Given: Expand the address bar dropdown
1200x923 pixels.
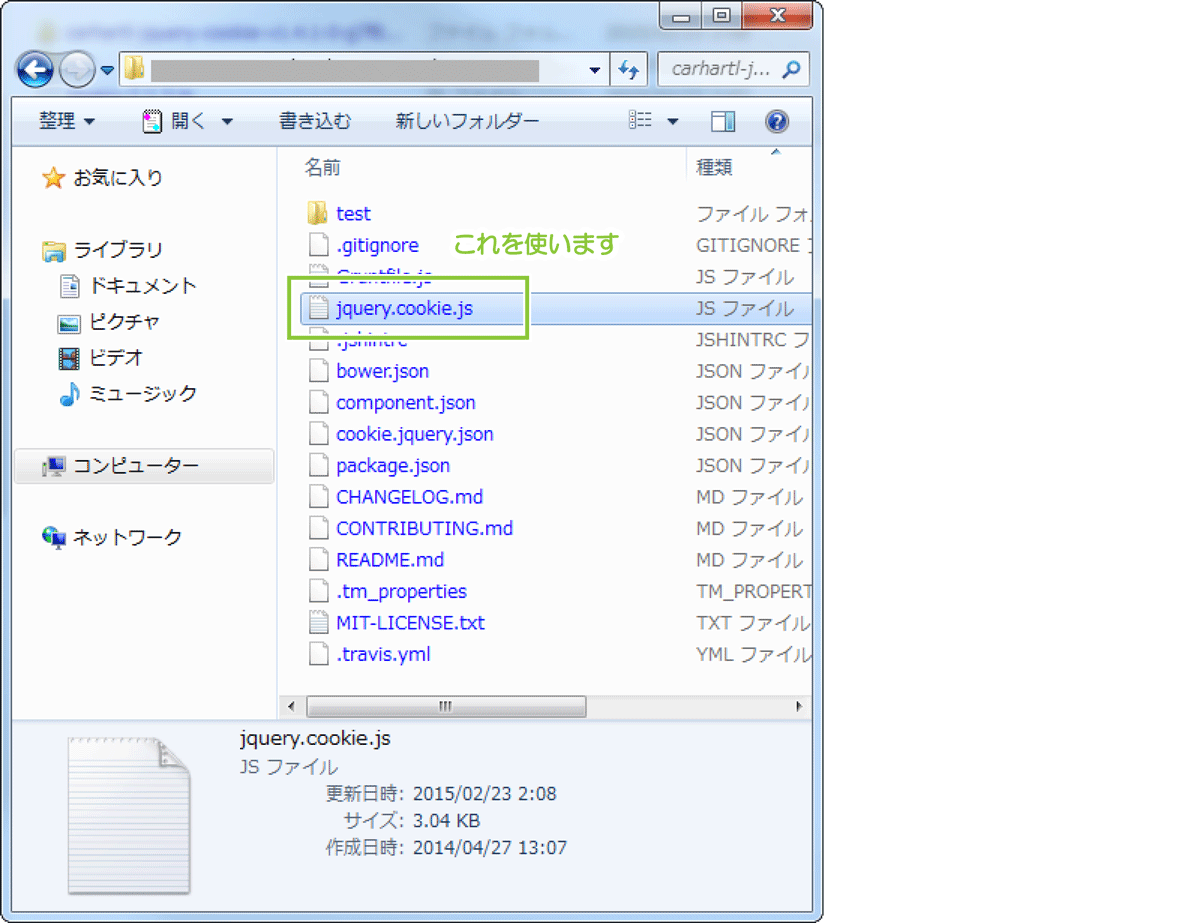Looking at the screenshot, I should pyautogui.click(x=596, y=69).
